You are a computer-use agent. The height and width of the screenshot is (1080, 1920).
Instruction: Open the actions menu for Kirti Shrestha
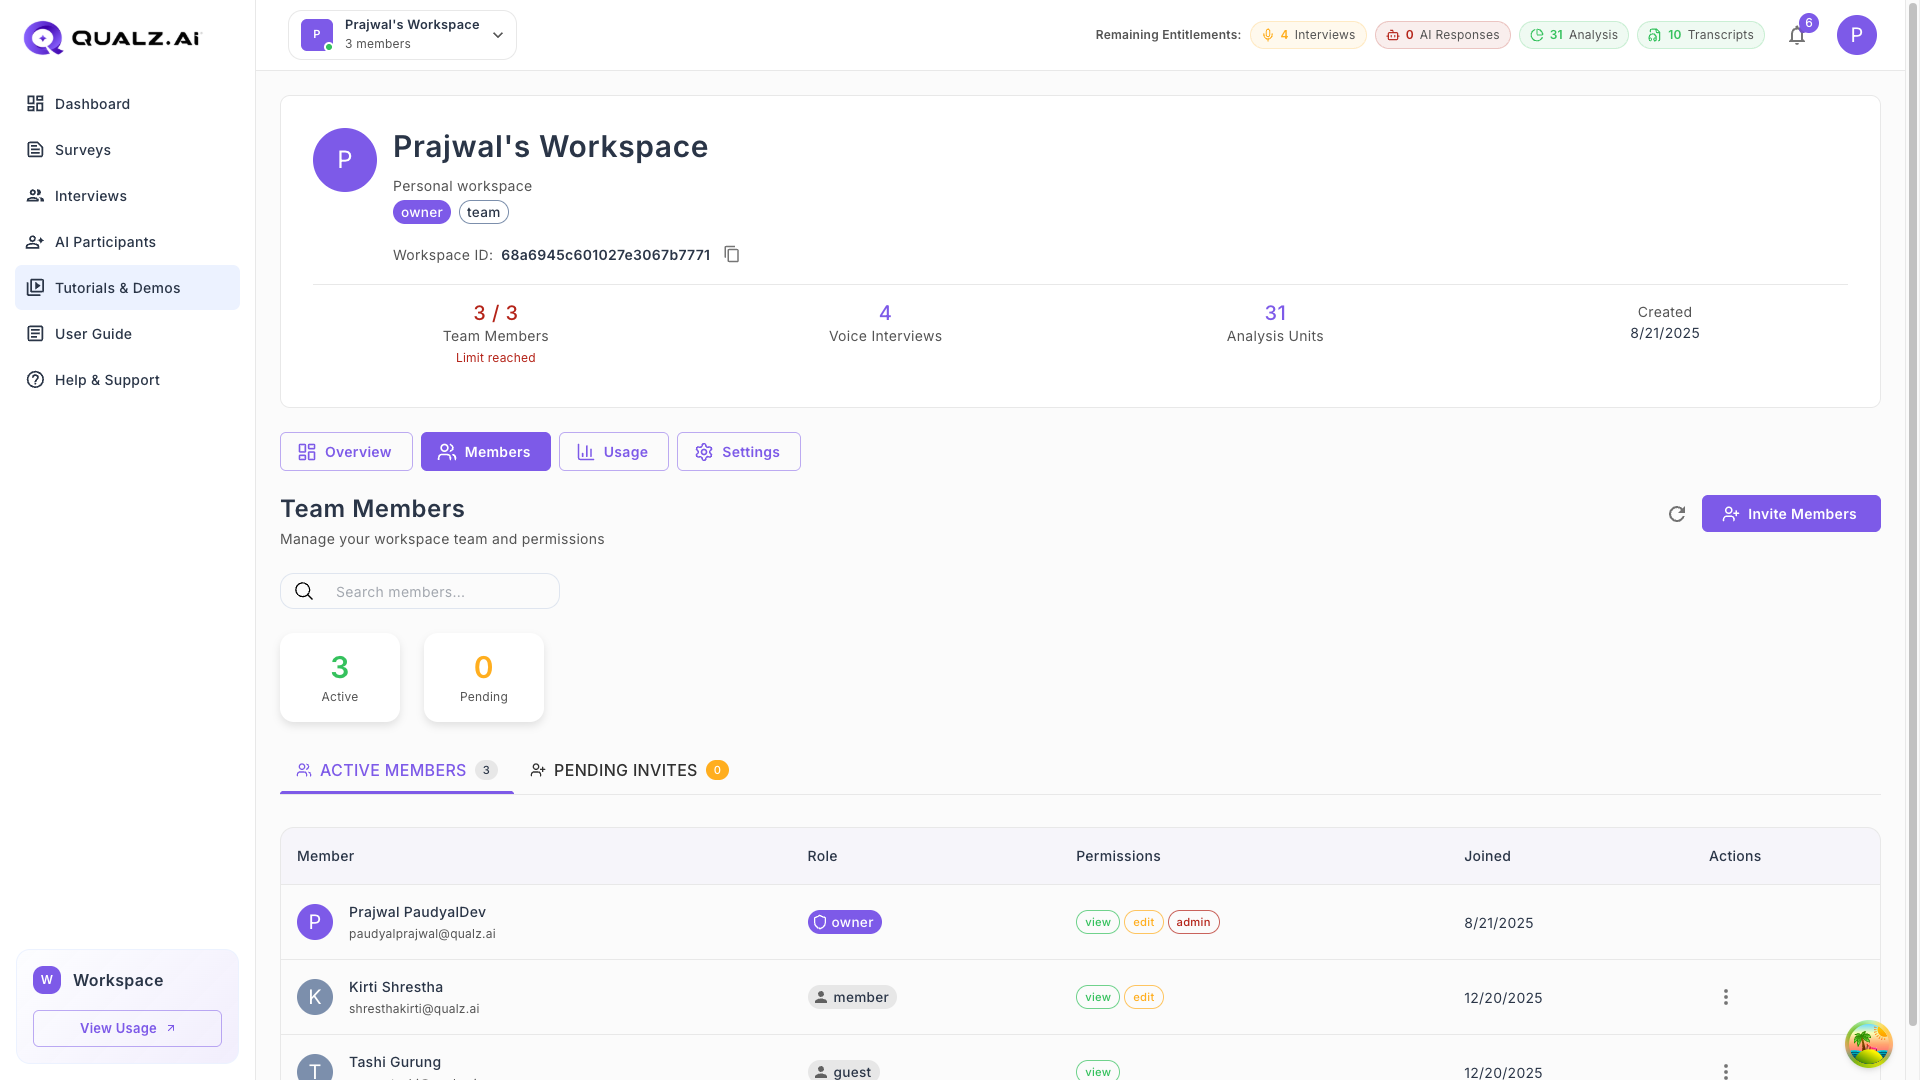click(x=1726, y=997)
